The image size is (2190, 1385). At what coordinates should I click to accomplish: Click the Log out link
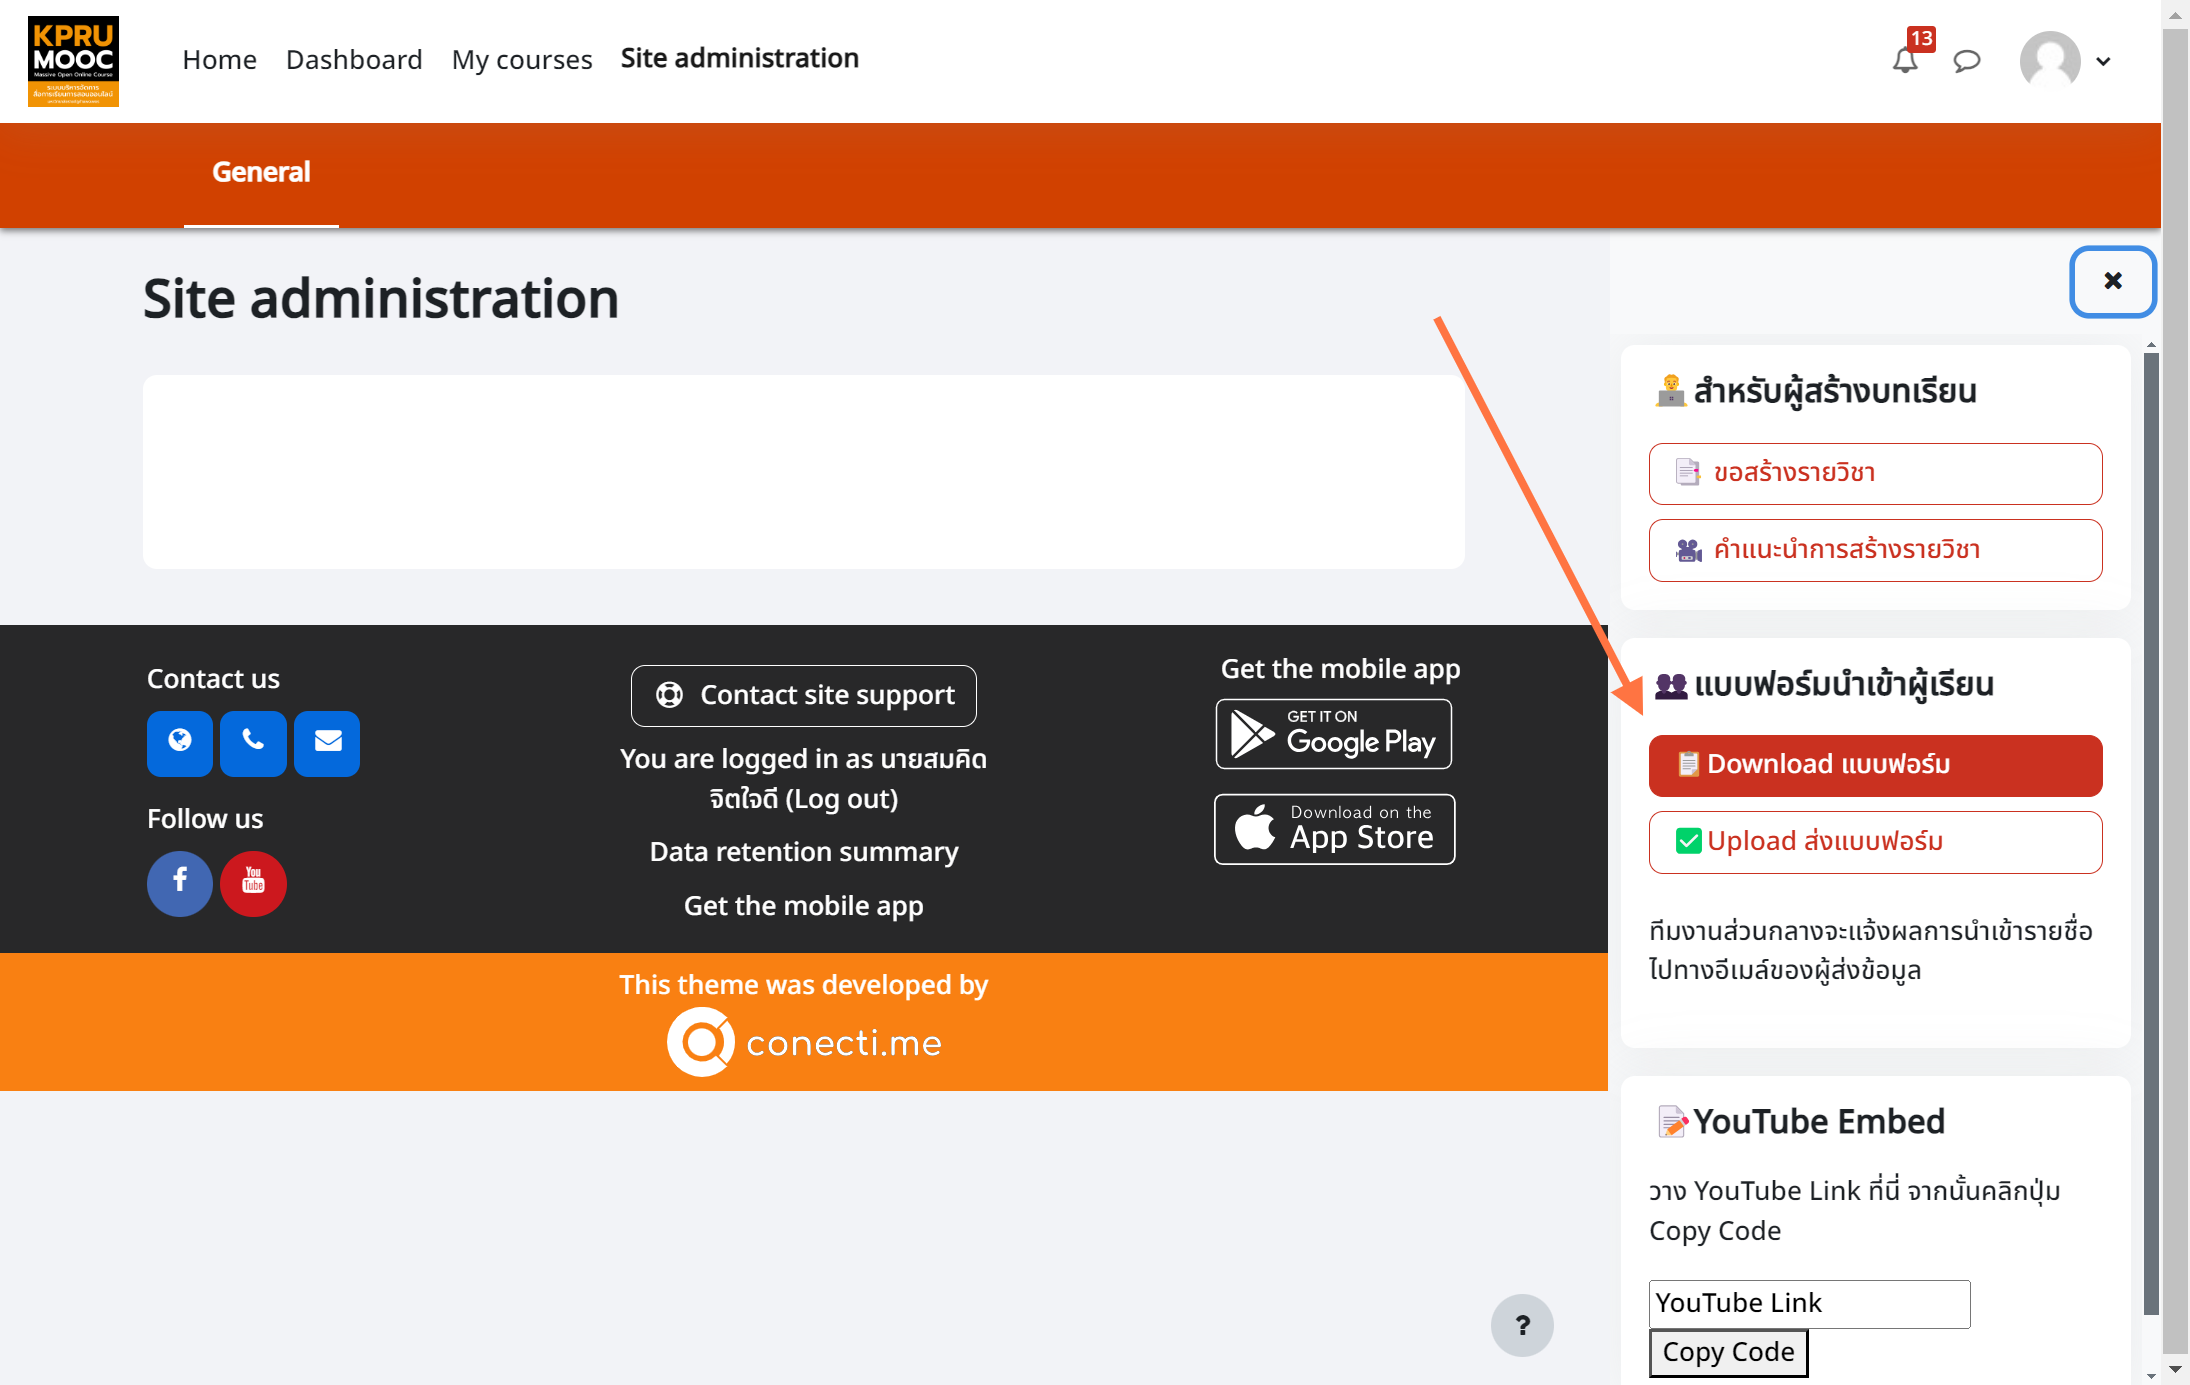pos(841,799)
